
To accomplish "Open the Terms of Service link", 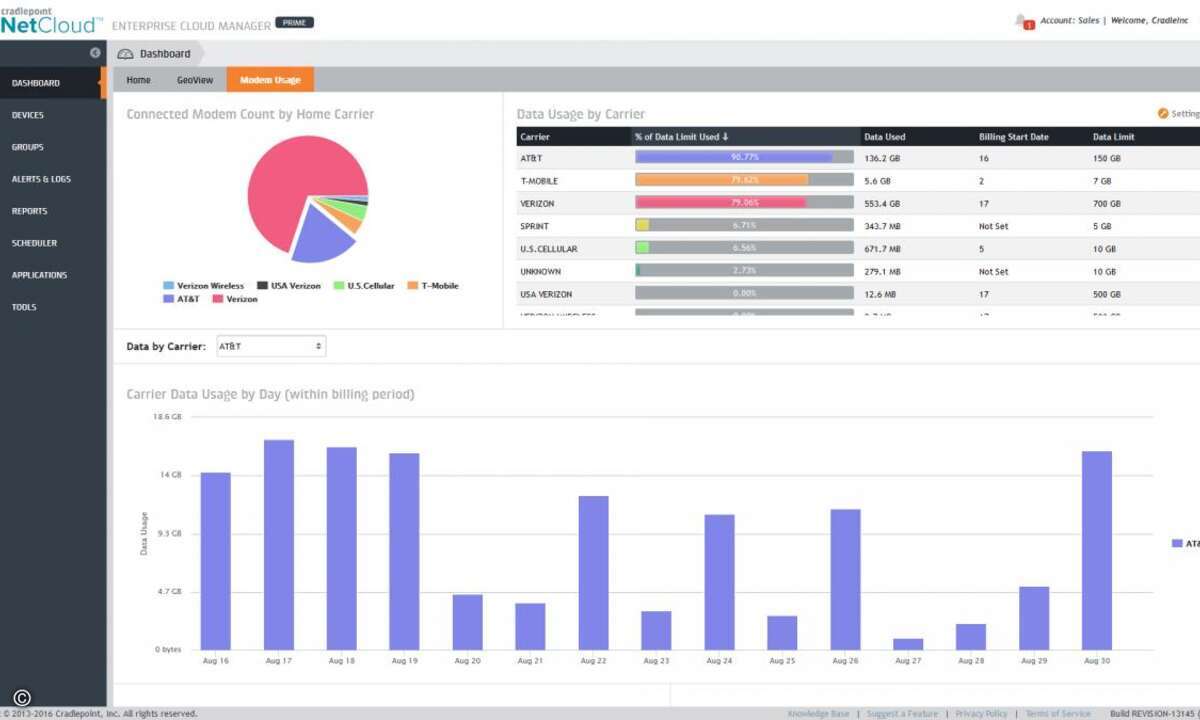I will point(1058,714).
